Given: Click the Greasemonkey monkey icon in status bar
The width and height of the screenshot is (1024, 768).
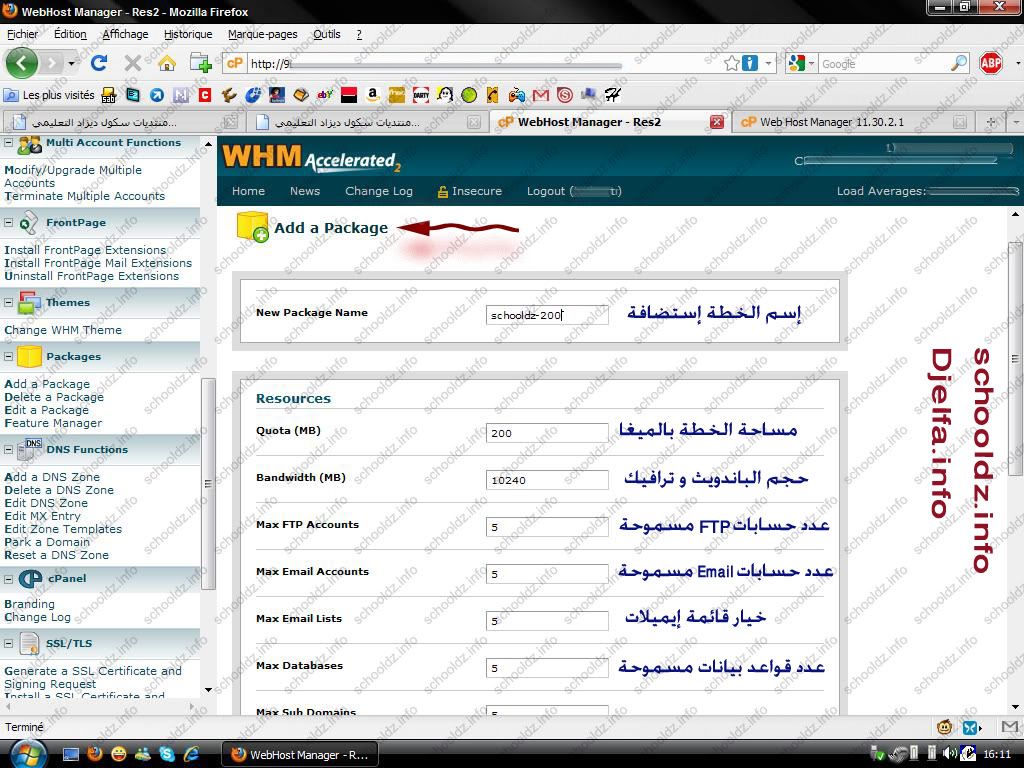Looking at the screenshot, I should tap(944, 727).
